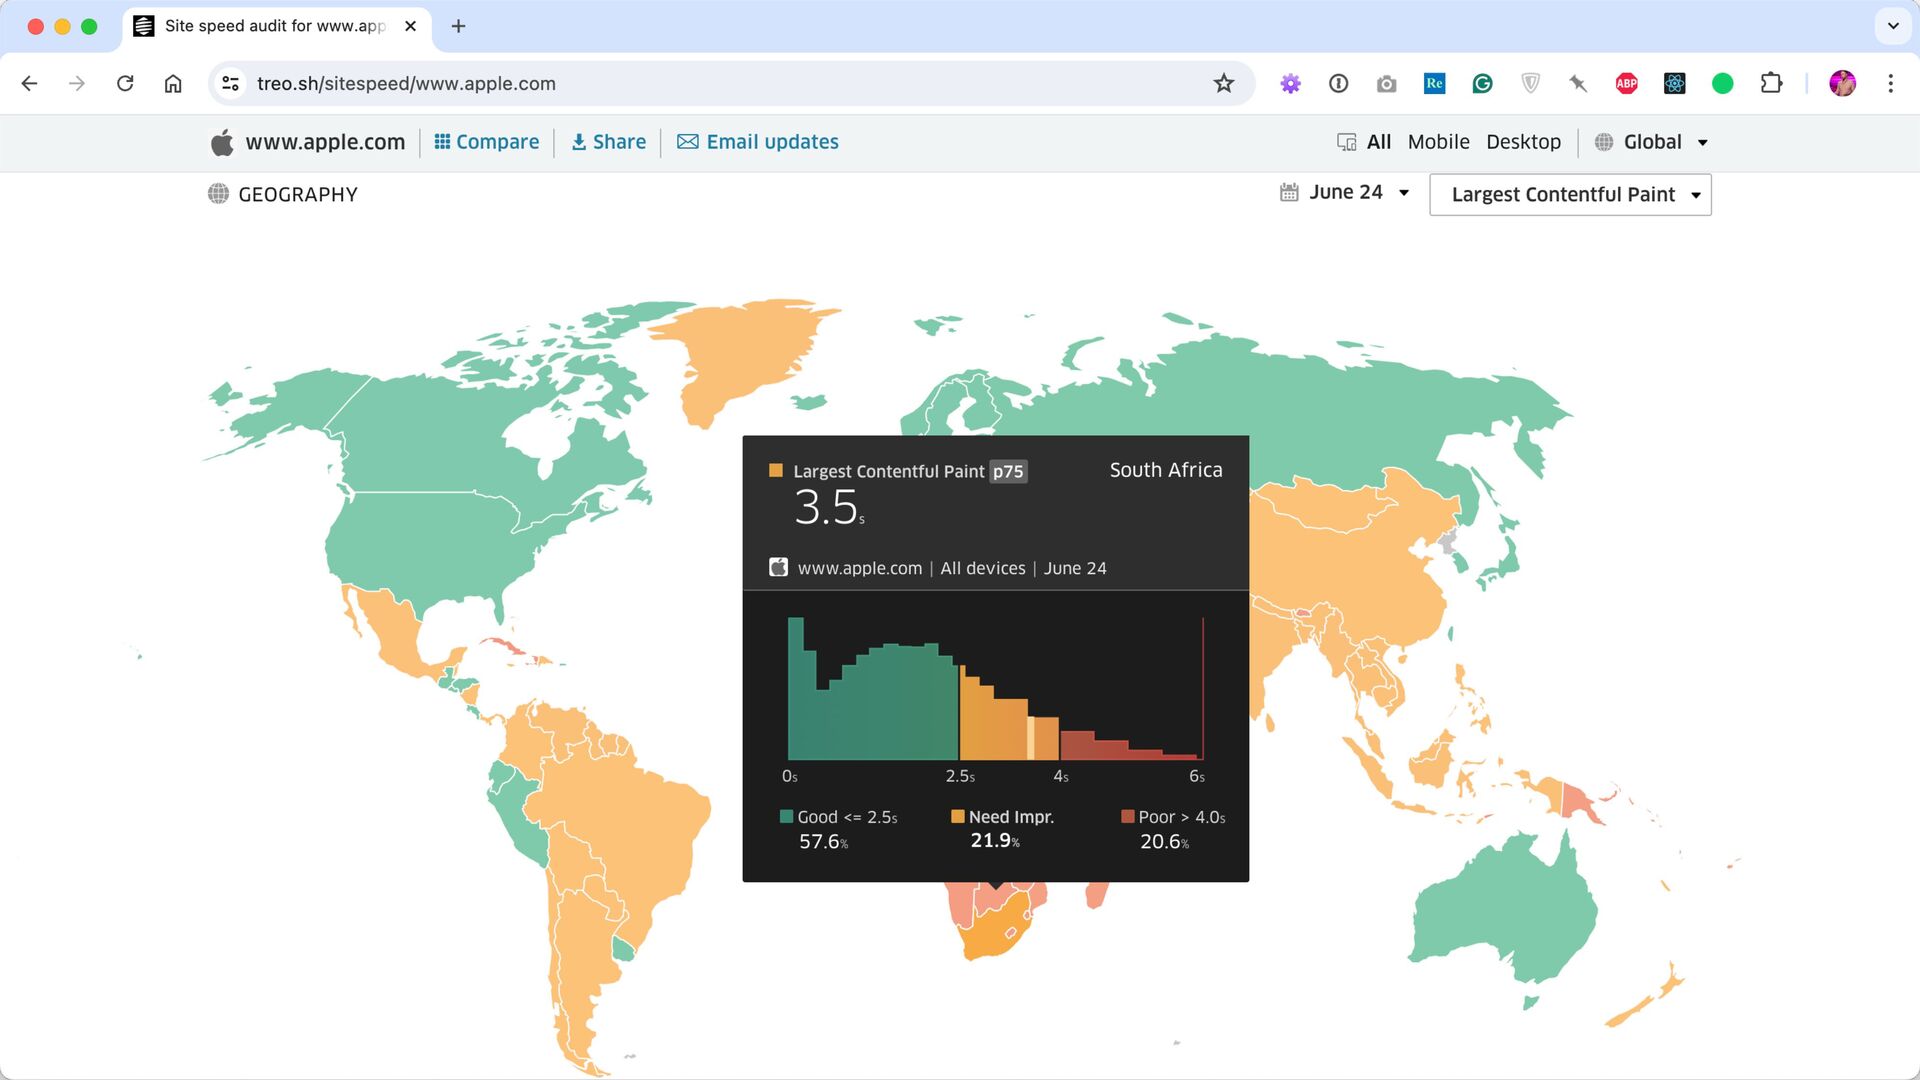Click the Need Impr. legend entry
Image resolution: width=1920 pixels, height=1080 pixels.
(1002, 817)
